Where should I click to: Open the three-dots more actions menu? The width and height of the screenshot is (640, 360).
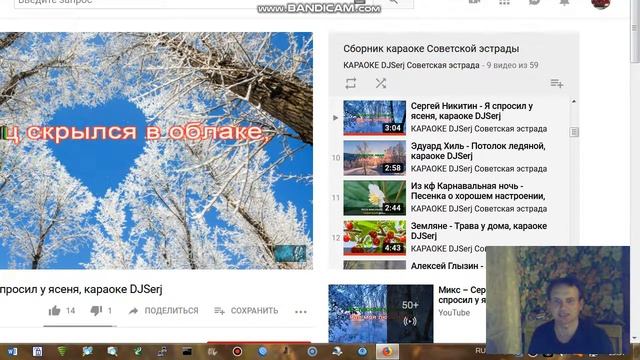tap(301, 311)
